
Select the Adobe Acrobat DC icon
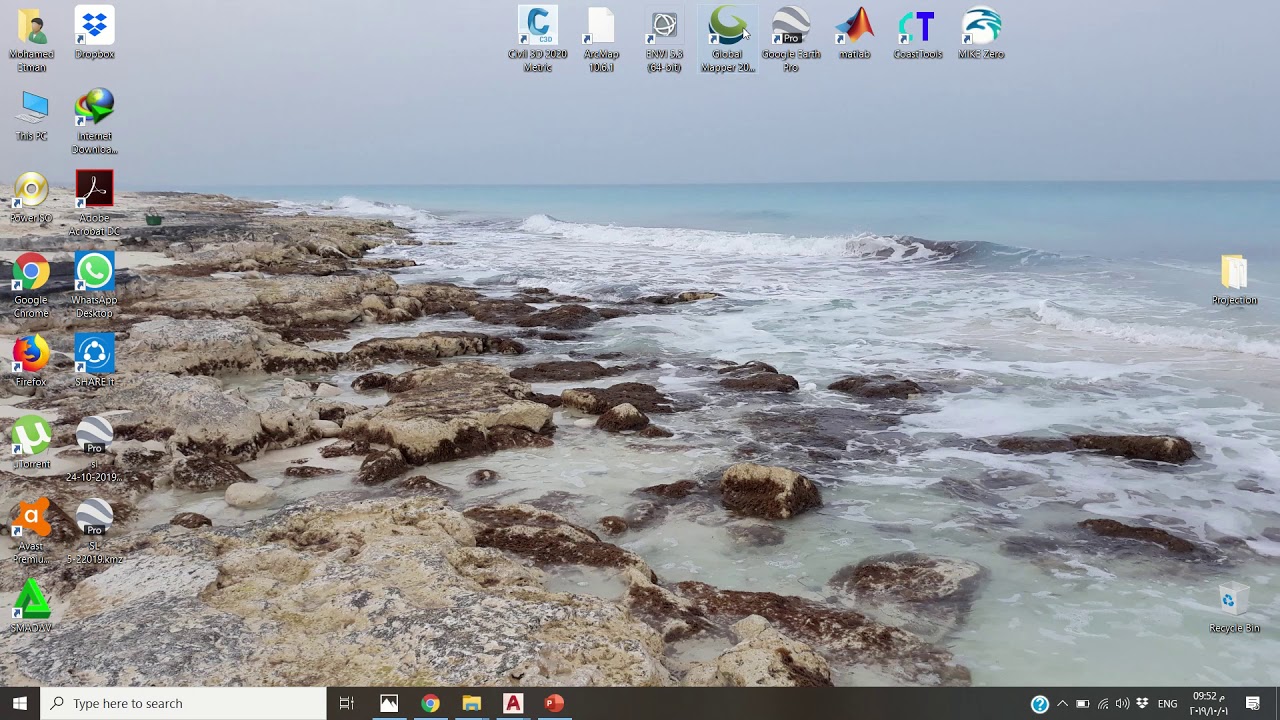pyautogui.click(x=94, y=204)
